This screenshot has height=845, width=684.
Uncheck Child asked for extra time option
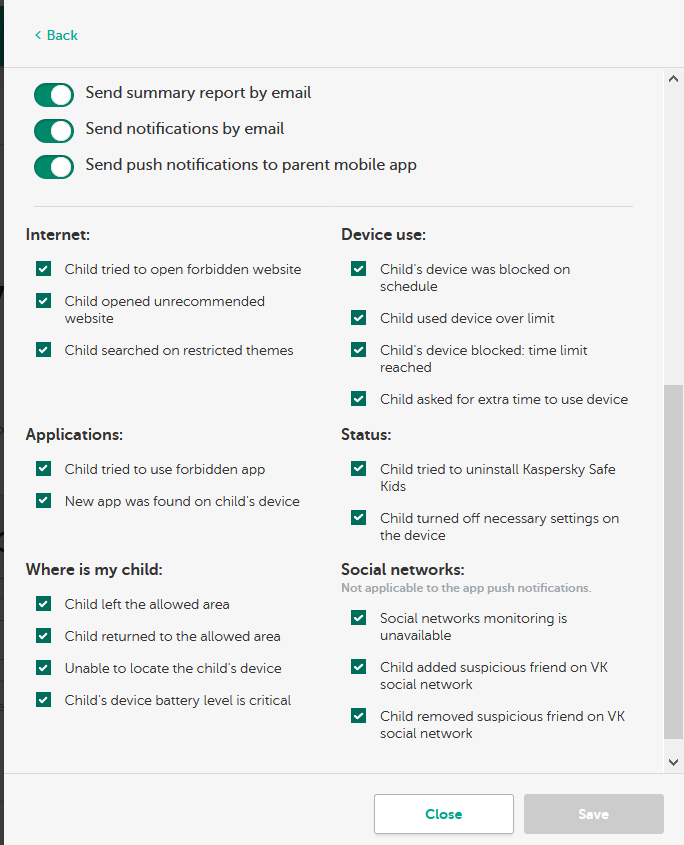[x=358, y=399]
